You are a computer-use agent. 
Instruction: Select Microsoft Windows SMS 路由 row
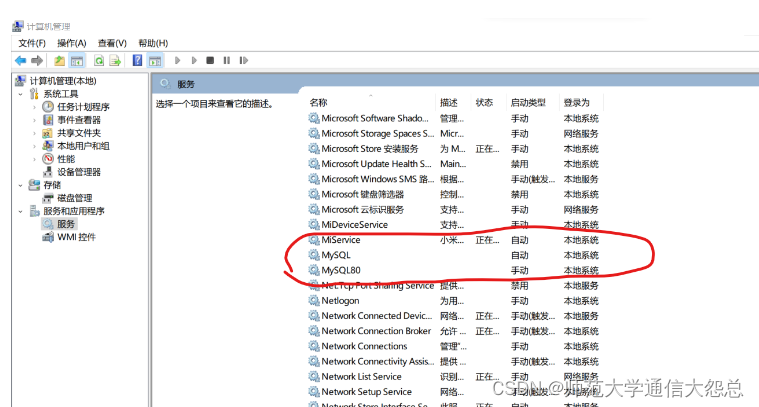point(454,179)
